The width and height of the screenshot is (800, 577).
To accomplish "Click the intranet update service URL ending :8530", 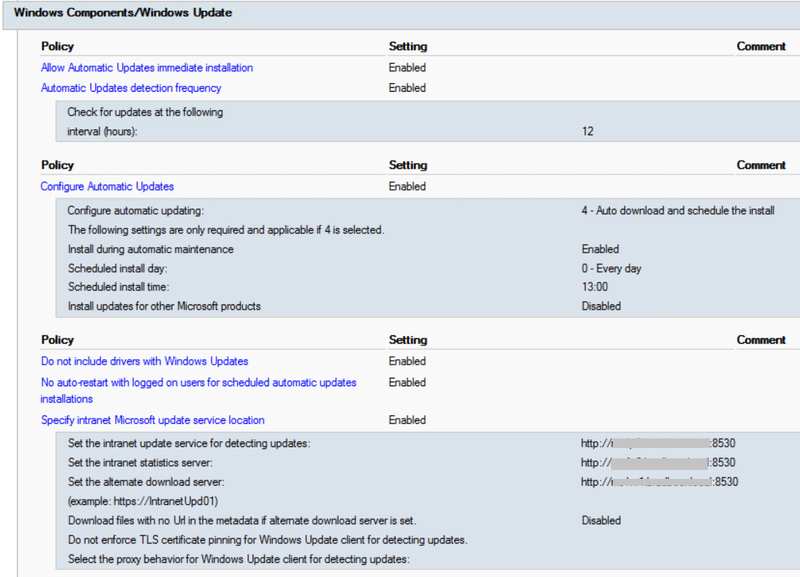I will [x=657, y=443].
